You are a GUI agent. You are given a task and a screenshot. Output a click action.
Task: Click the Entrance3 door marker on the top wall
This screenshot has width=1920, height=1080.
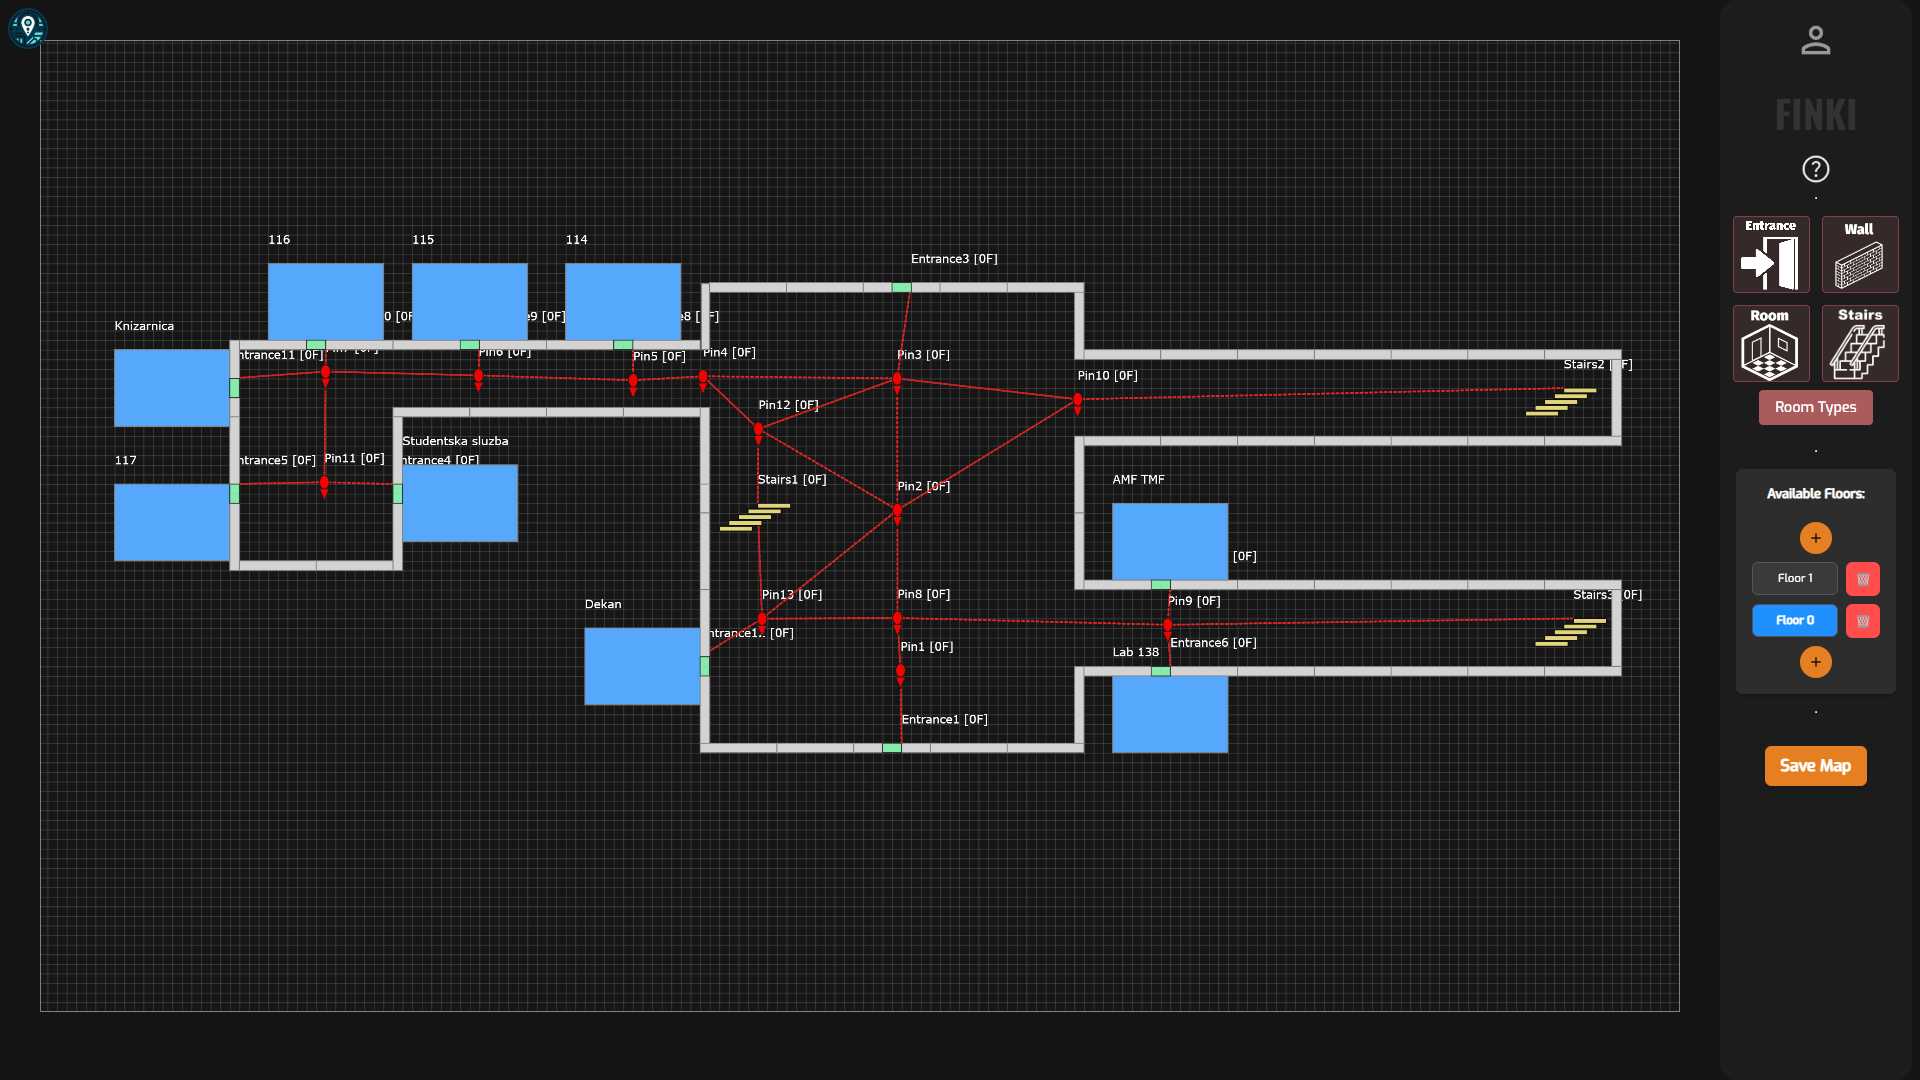901,288
